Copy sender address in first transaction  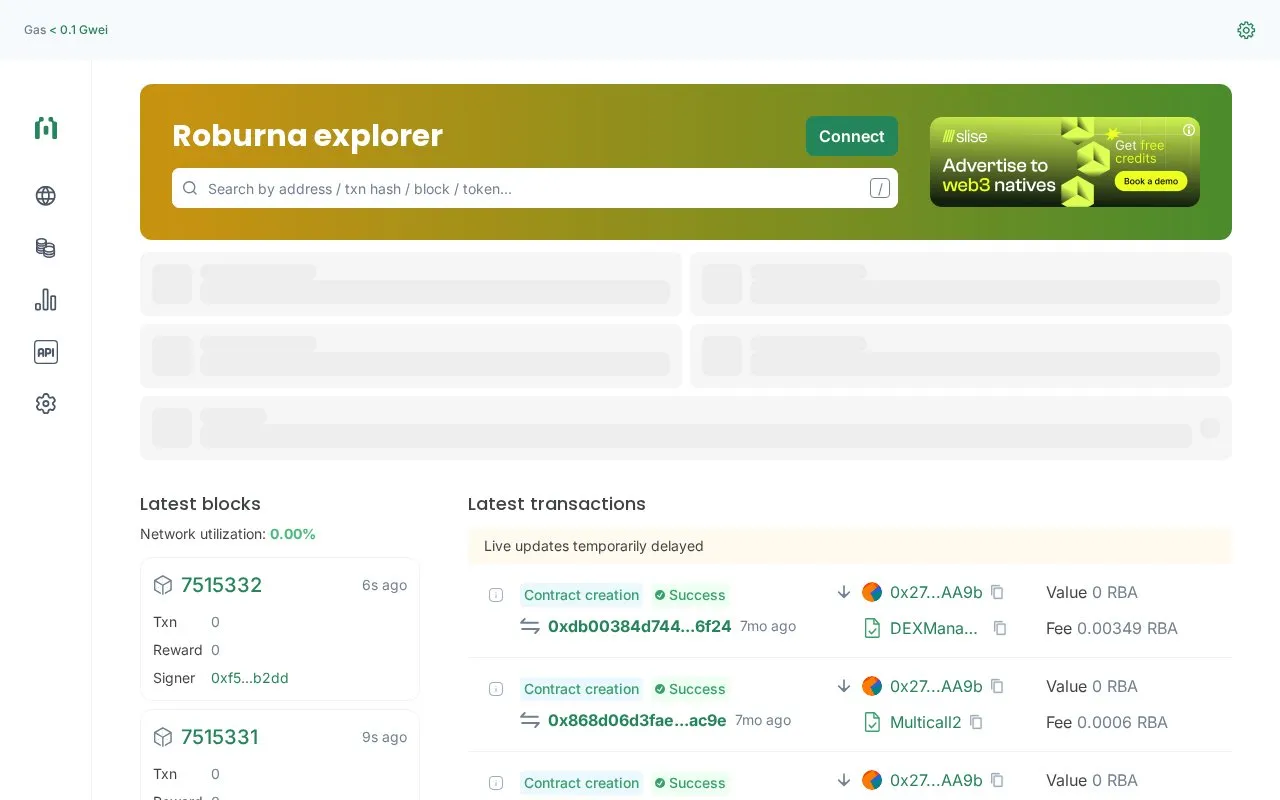click(x=997, y=592)
